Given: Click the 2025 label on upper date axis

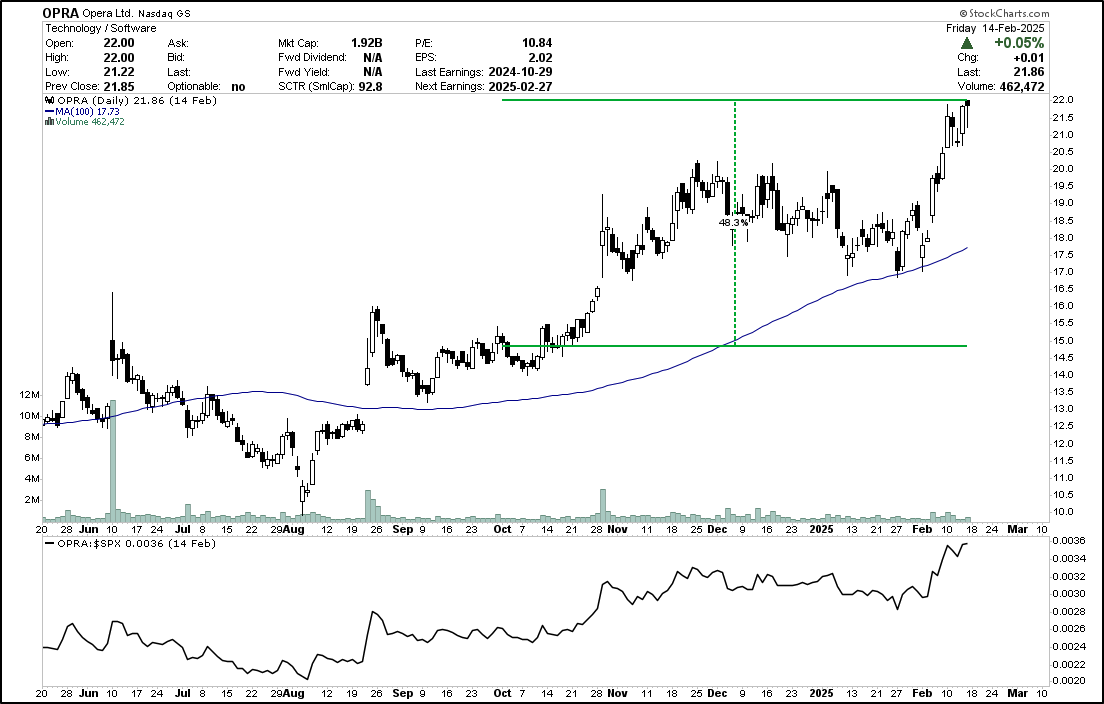Looking at the screenshot, I should tap(821, 529).
